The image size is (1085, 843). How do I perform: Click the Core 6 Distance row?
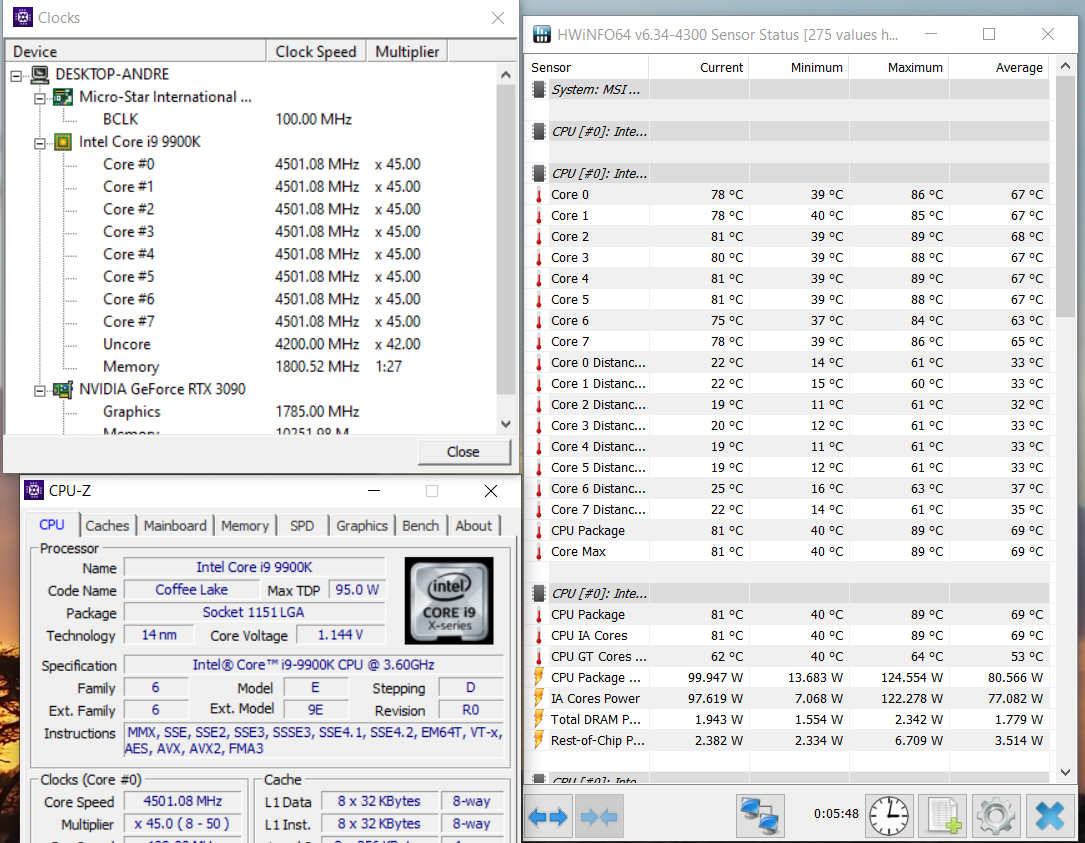click(x=787, y=489)
